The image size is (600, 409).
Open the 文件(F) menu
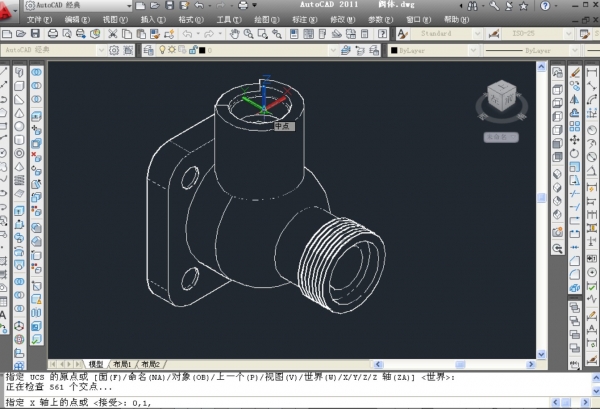pyautogui.click(x=39, y=20)
